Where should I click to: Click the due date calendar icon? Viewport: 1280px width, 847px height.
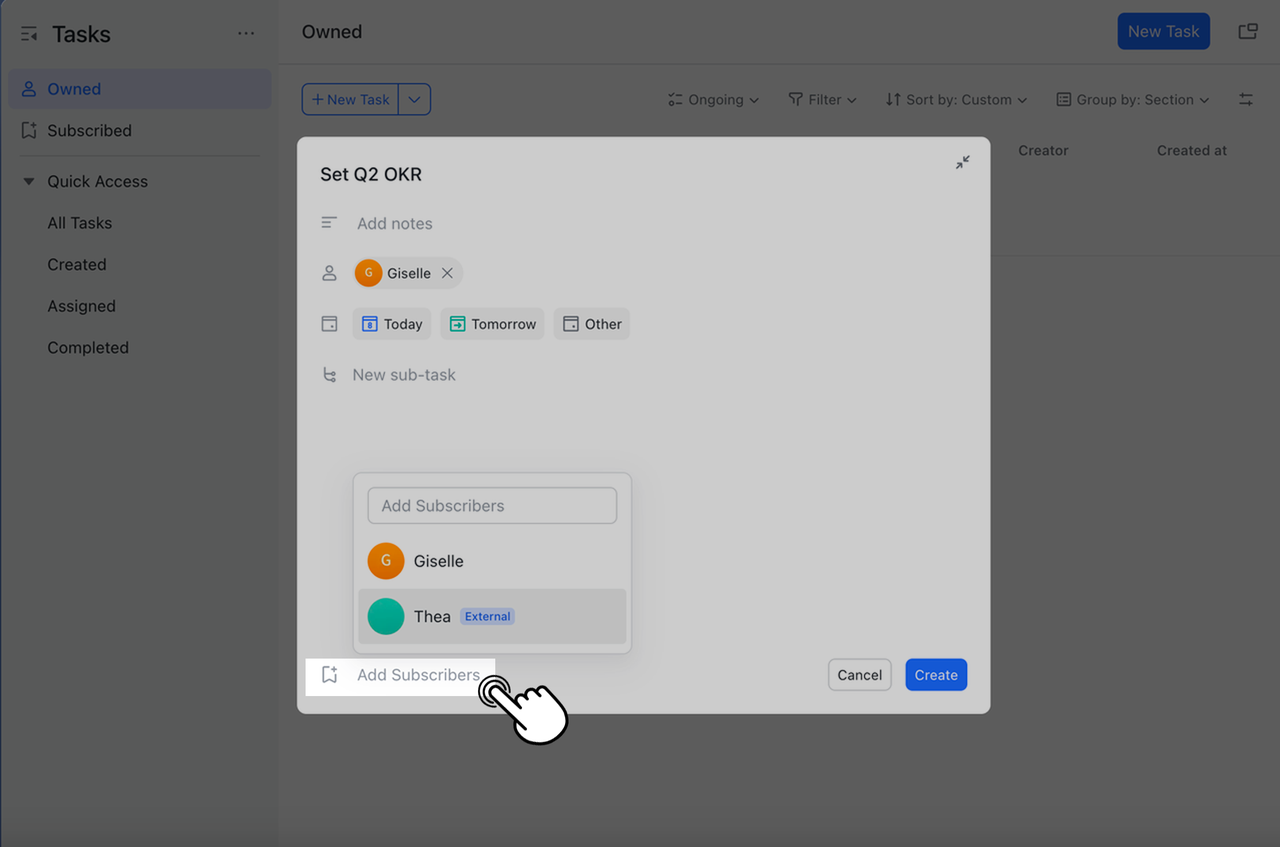click(x=329, y=323)
